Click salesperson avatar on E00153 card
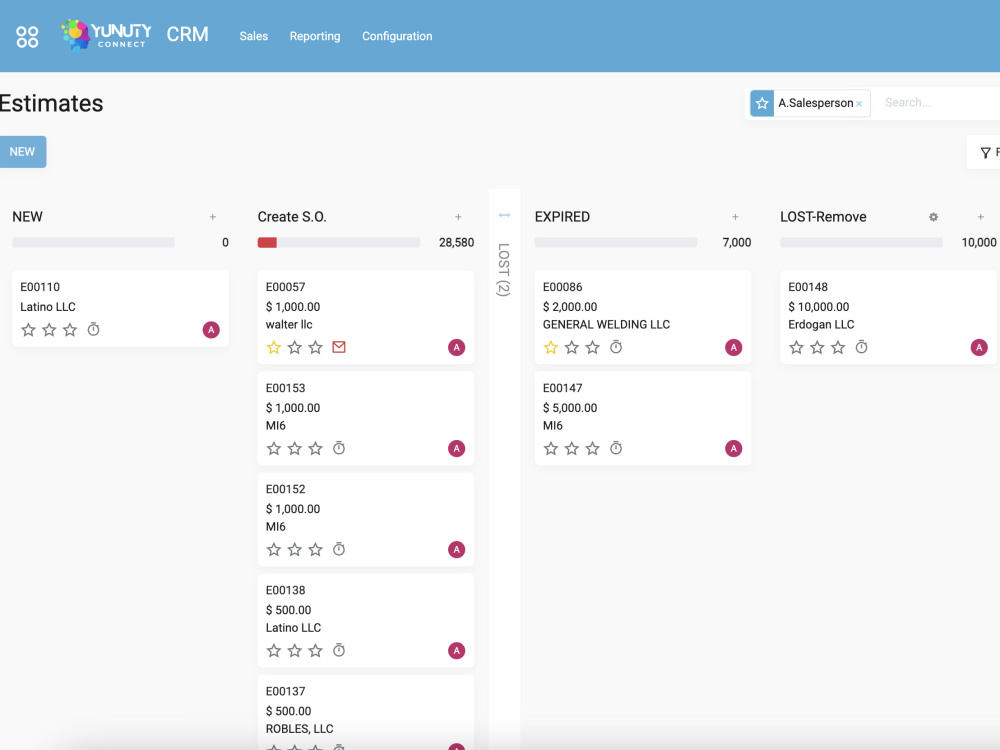Screen dimensions: 1000x750 tap(457, 448)
